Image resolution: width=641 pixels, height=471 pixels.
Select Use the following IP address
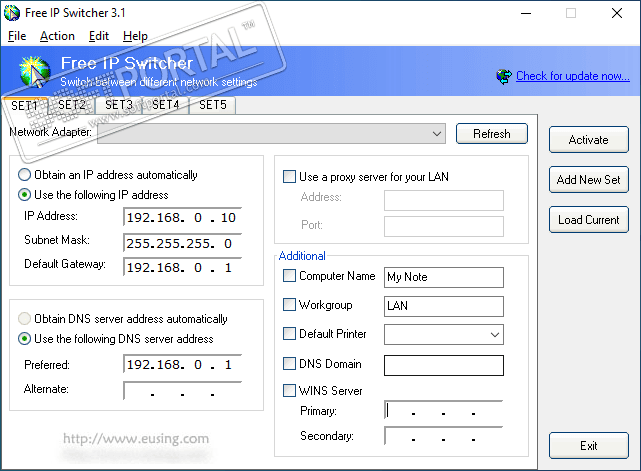[x=94, y=195]
